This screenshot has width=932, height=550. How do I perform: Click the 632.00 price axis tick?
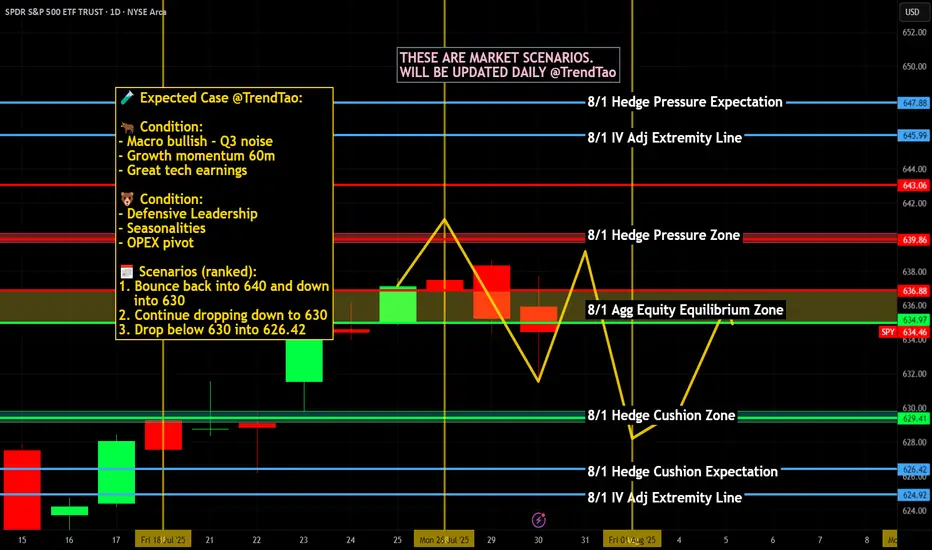coord(914,373)
